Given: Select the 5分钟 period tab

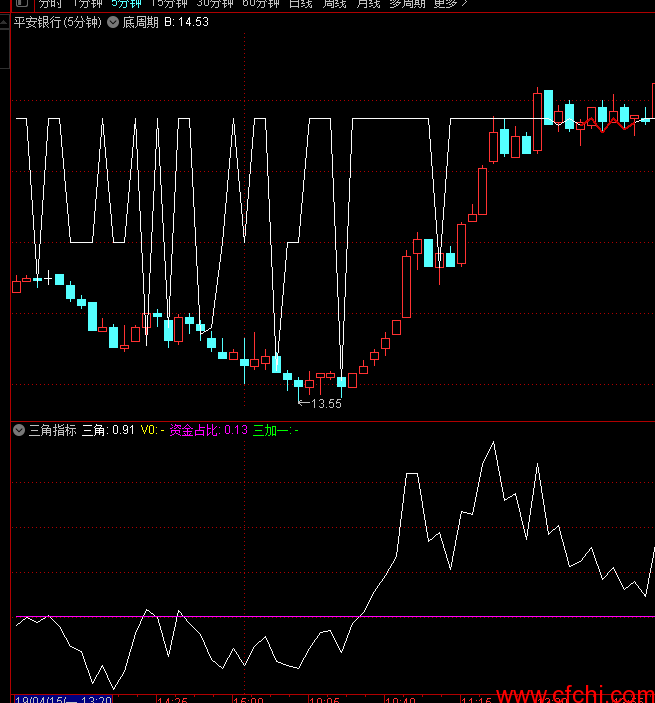Looking at the screenshot, I should pyautogui.click(x=126, y=4).
